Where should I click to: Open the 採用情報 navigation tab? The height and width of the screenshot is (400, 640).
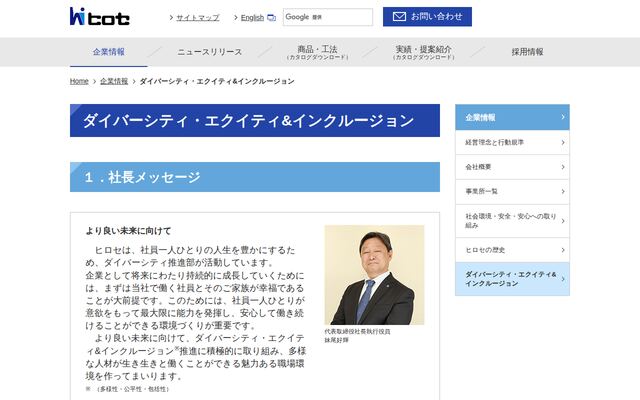pos(527,52)
